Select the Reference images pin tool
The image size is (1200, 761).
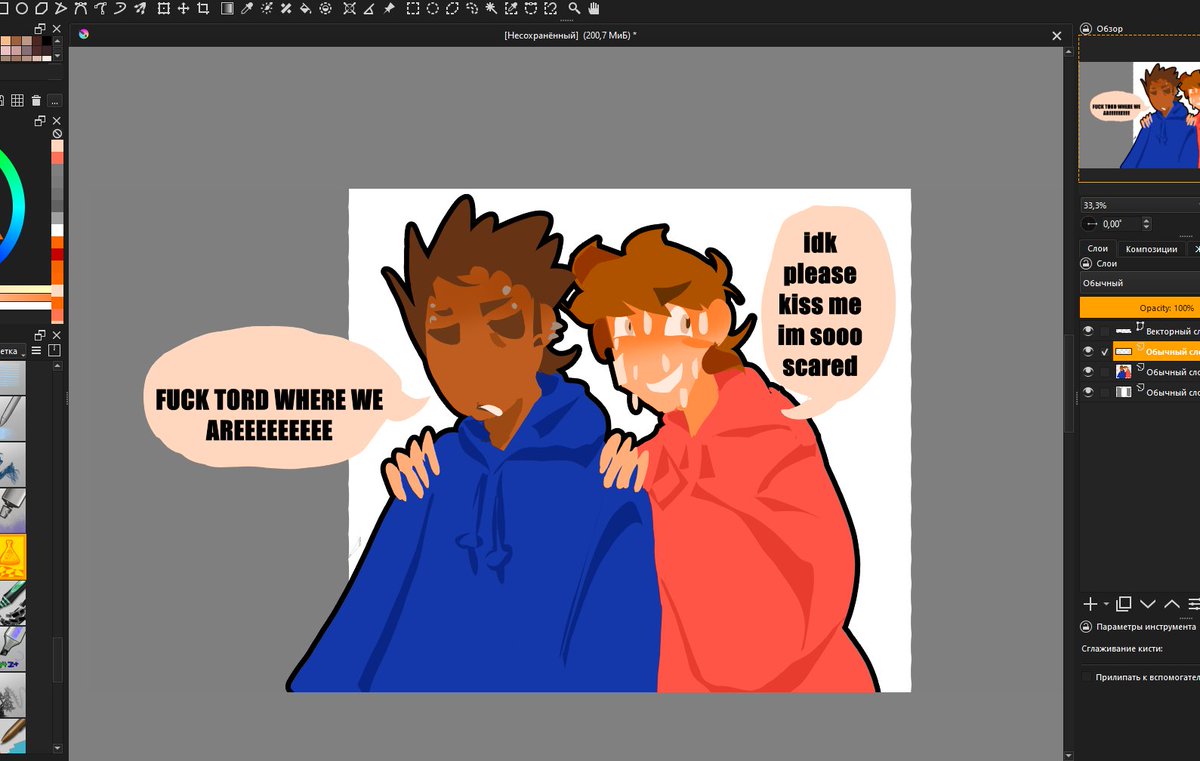click(x=388, y=8)
